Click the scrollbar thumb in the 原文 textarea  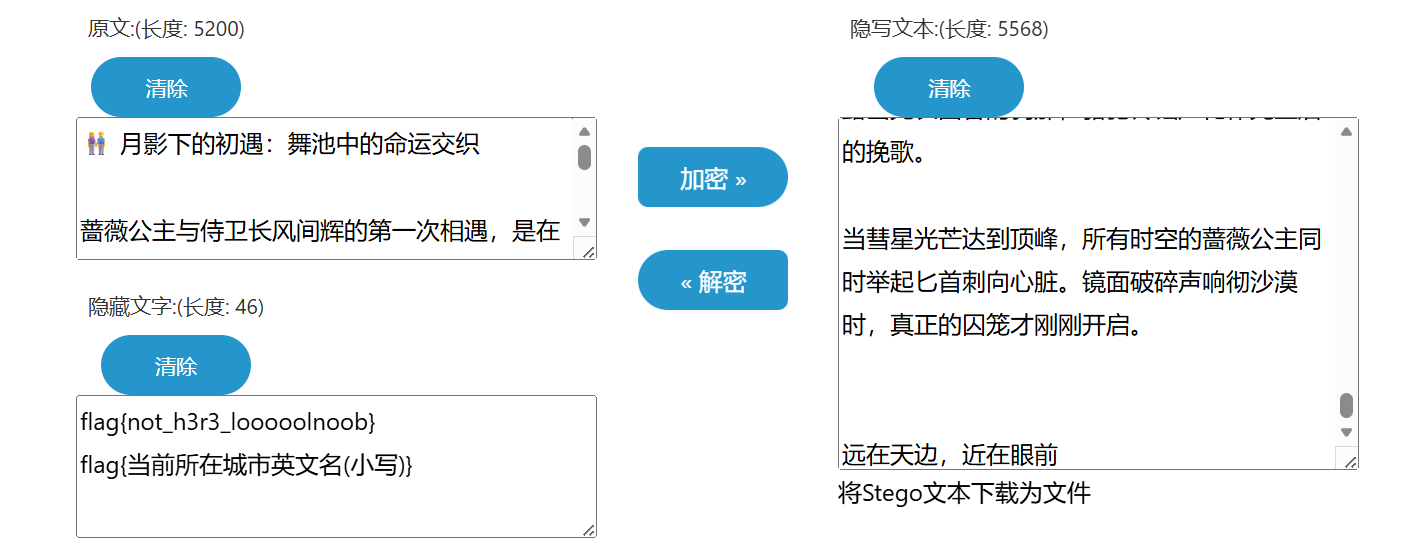coord(585,157)
